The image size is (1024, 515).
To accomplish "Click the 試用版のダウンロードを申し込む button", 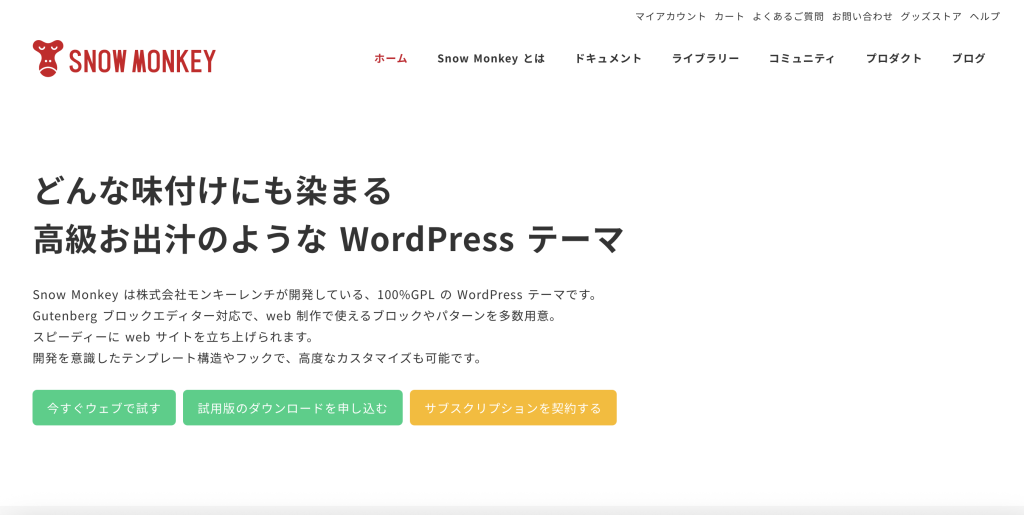I will pos(292,408).
